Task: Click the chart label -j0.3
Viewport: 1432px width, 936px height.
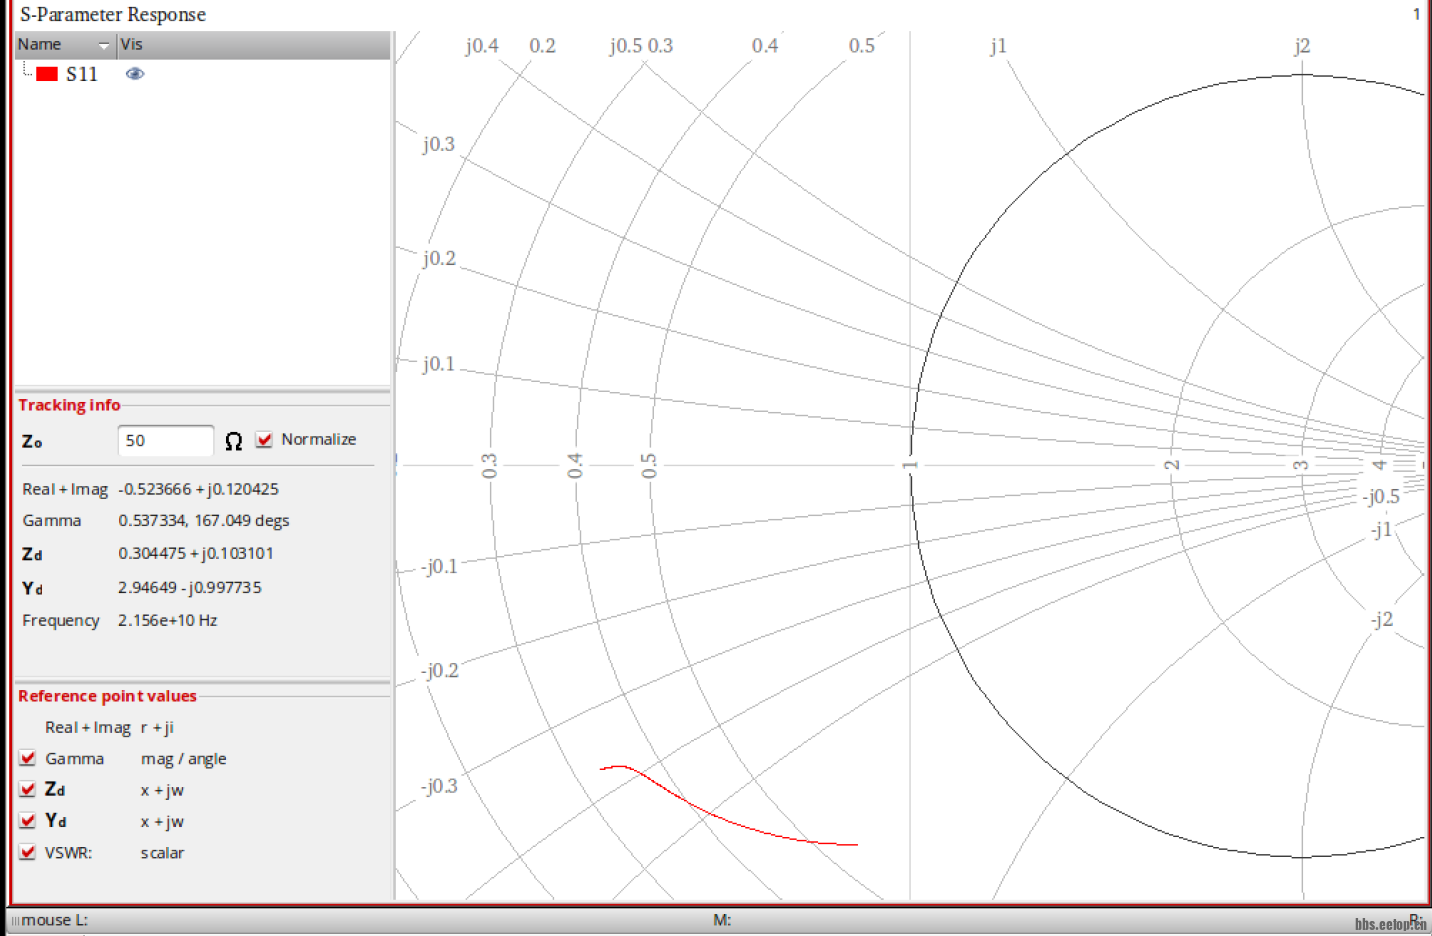Action: pos(439,786)
